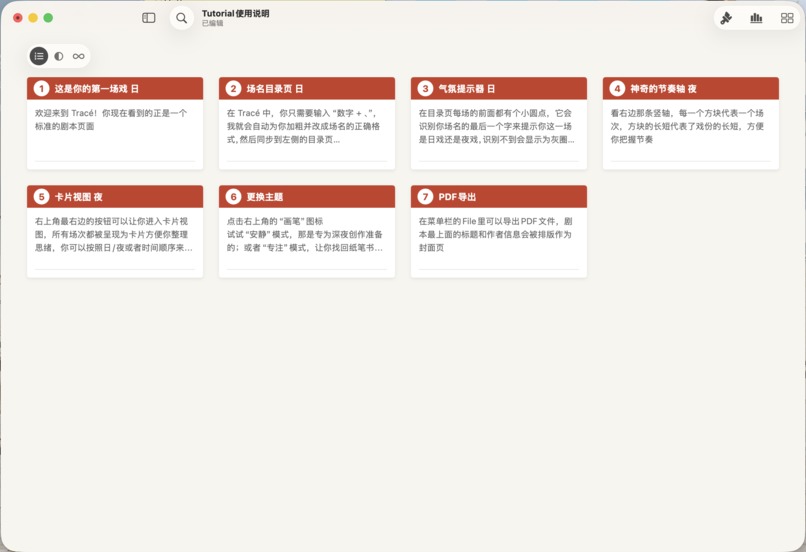
Task: Open scene card 更换主题
Action: pos(307,231)
